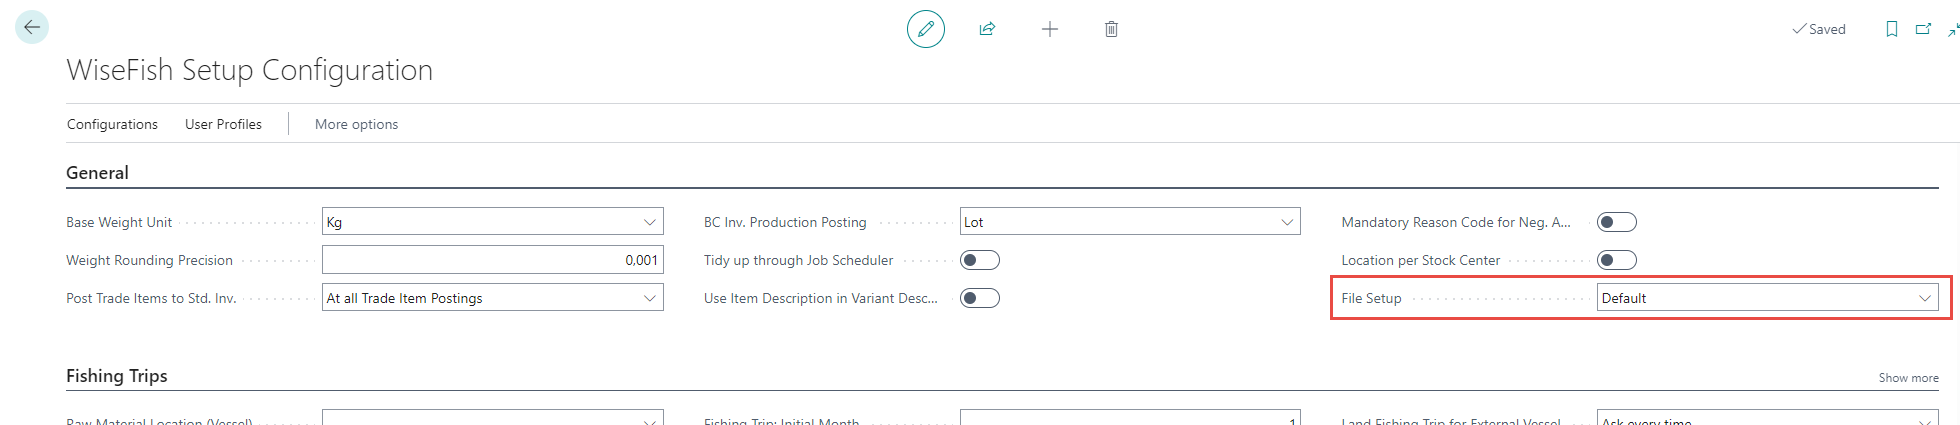Click the back arrow button

coord(32,28)
